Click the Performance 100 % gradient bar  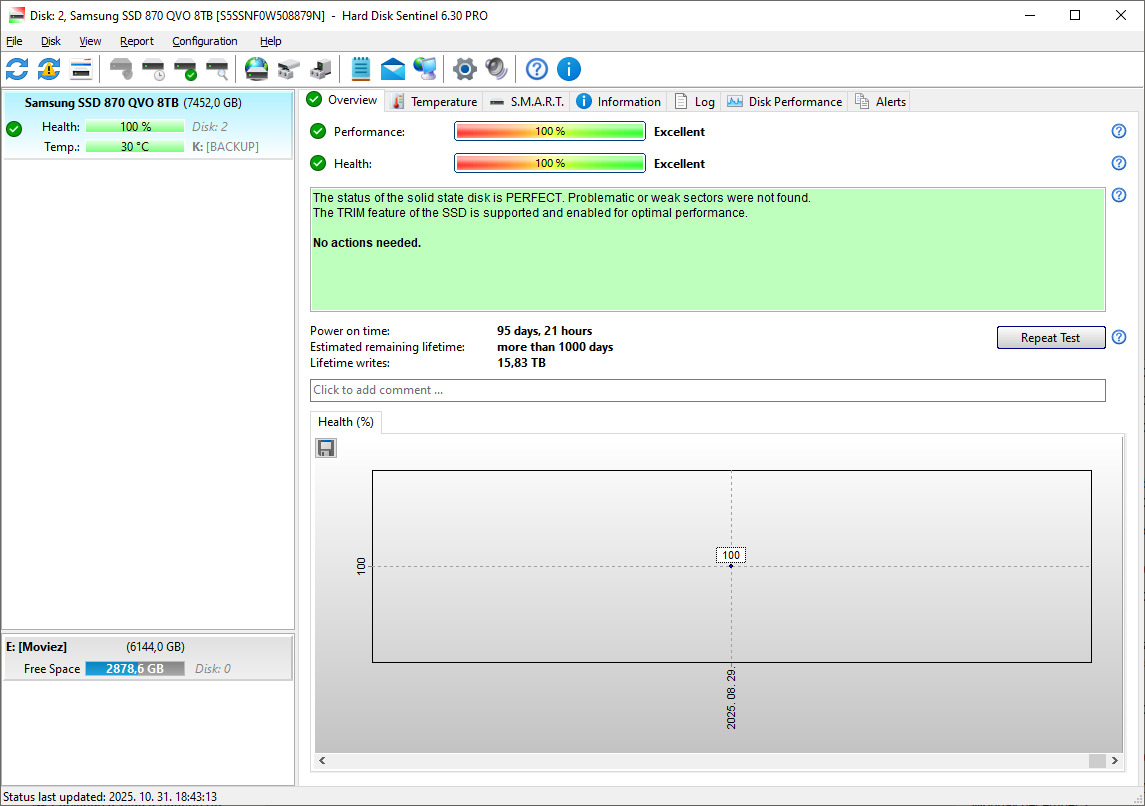point(550,131)
